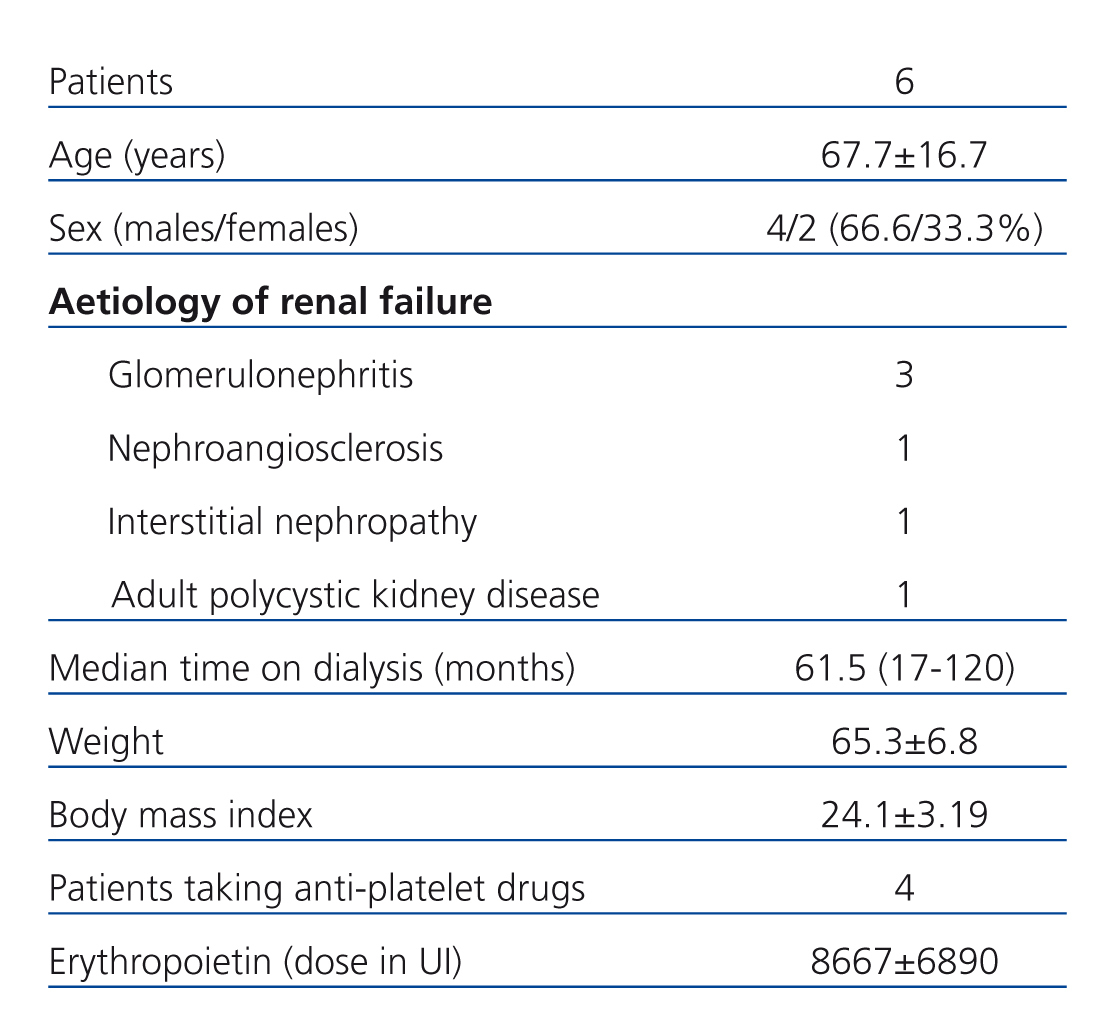Select the "Age (years)" label
This screenshot has height=1012, width=1098.
coord(137,156)
